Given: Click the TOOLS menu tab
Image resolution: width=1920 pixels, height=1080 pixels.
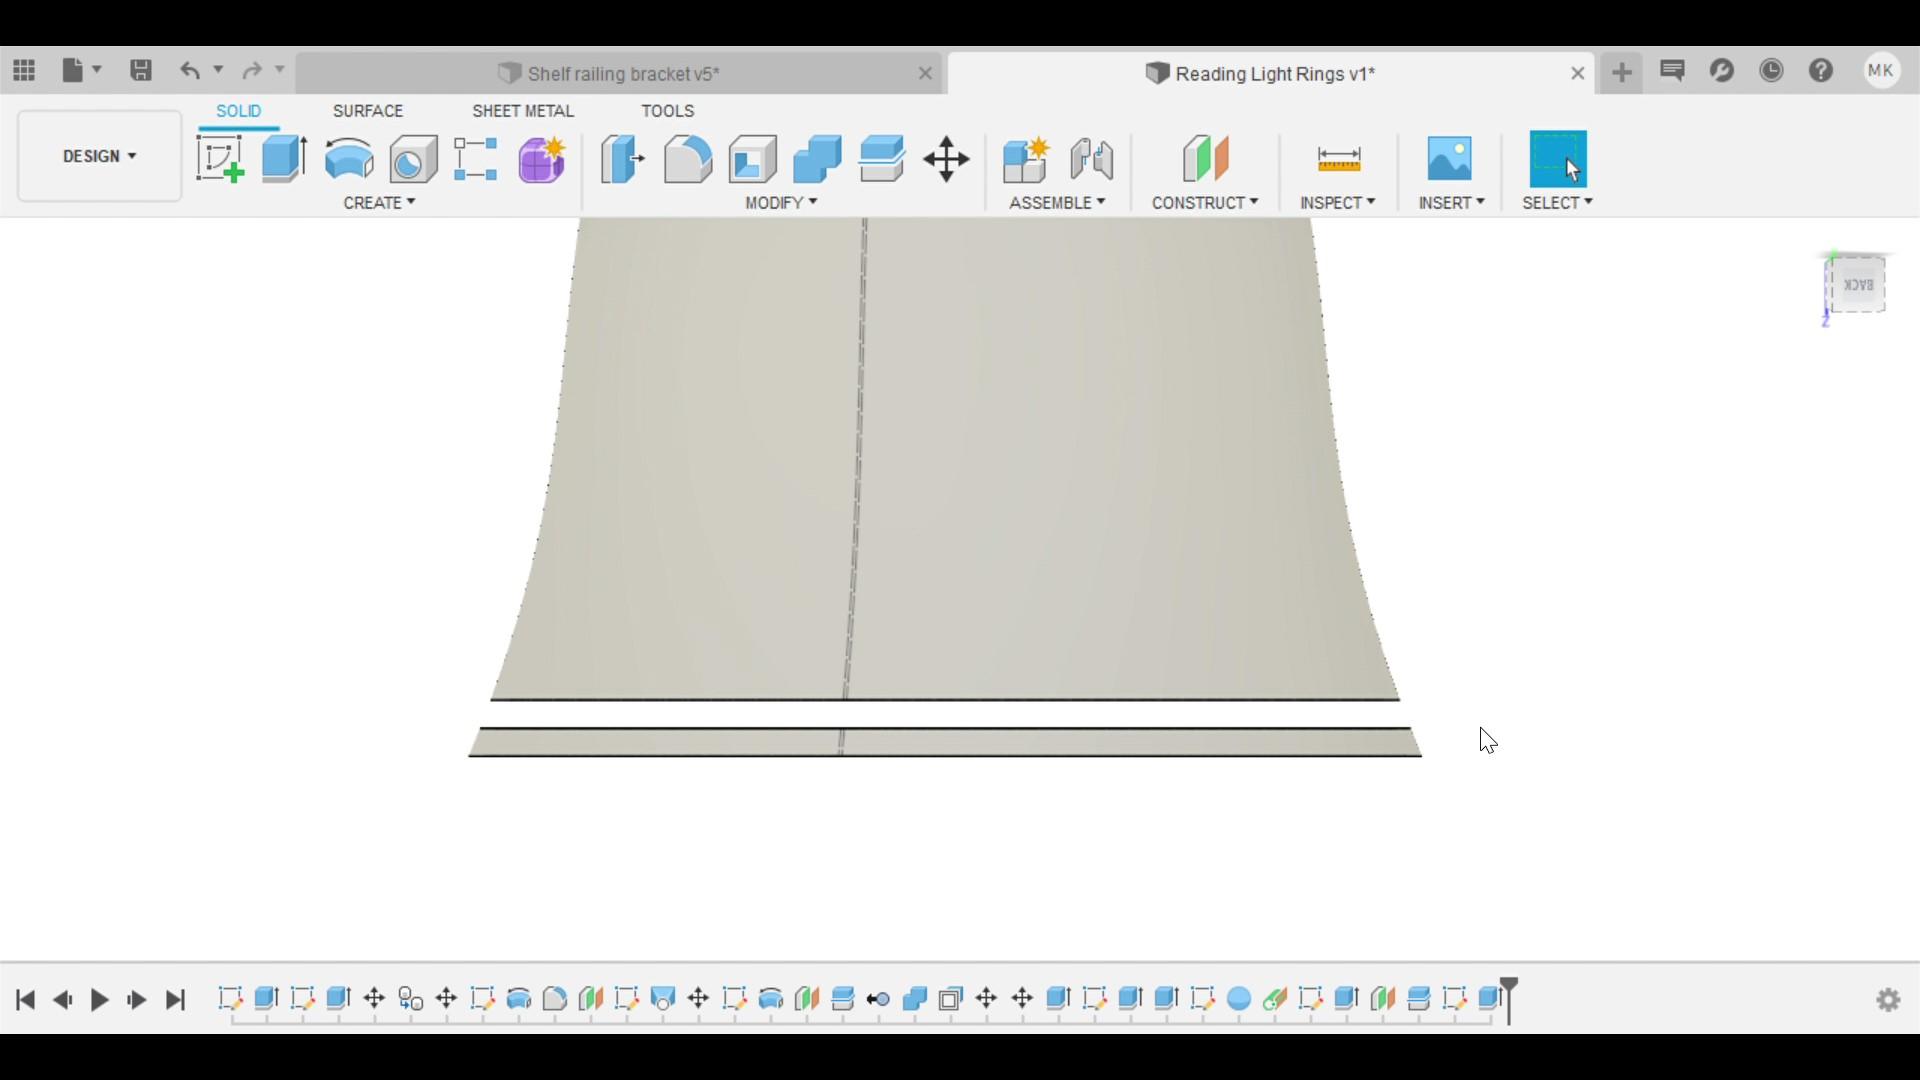Looking at the screenshot, I should point(667,109).
